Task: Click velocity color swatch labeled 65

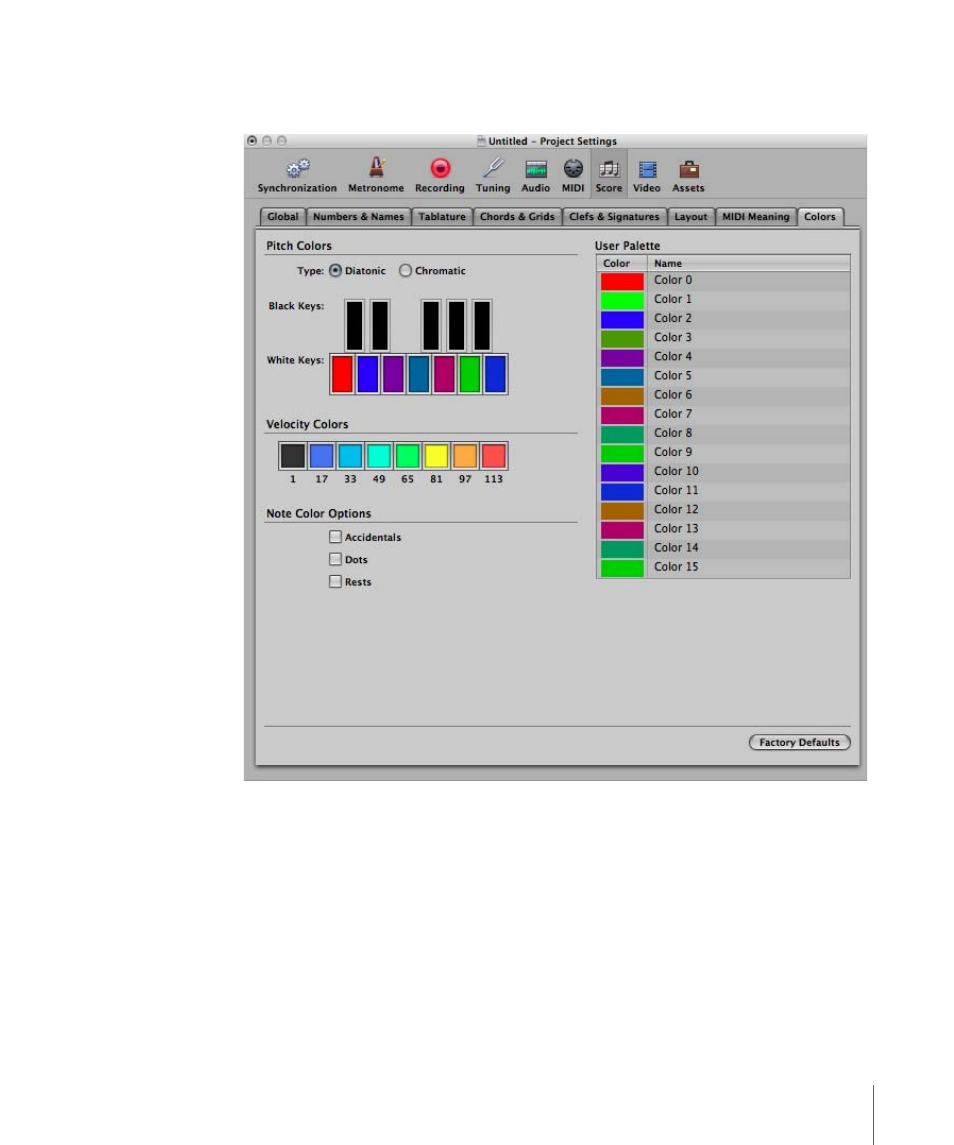Action: pos(407,456)
